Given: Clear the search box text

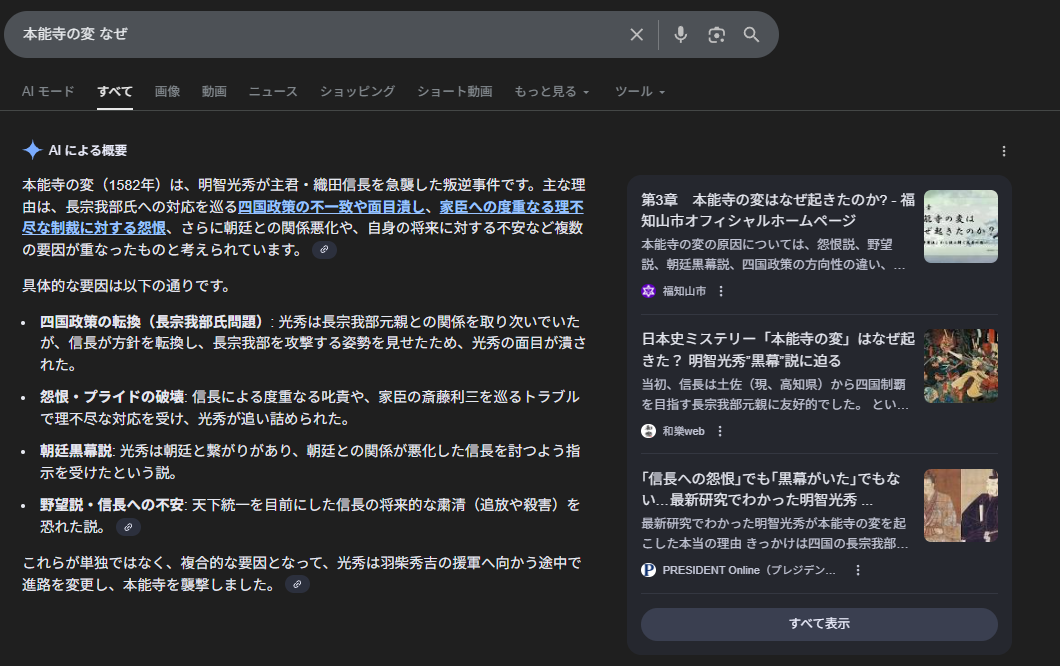Looking at the screenshot, I should click(x=637, y=35).
